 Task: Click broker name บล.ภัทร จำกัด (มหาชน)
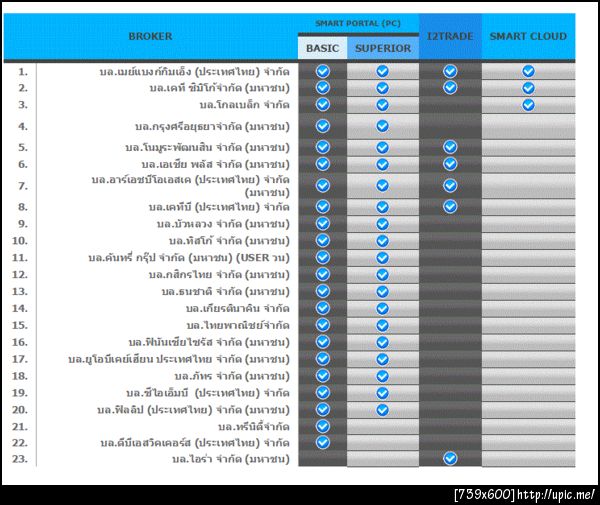232,376
